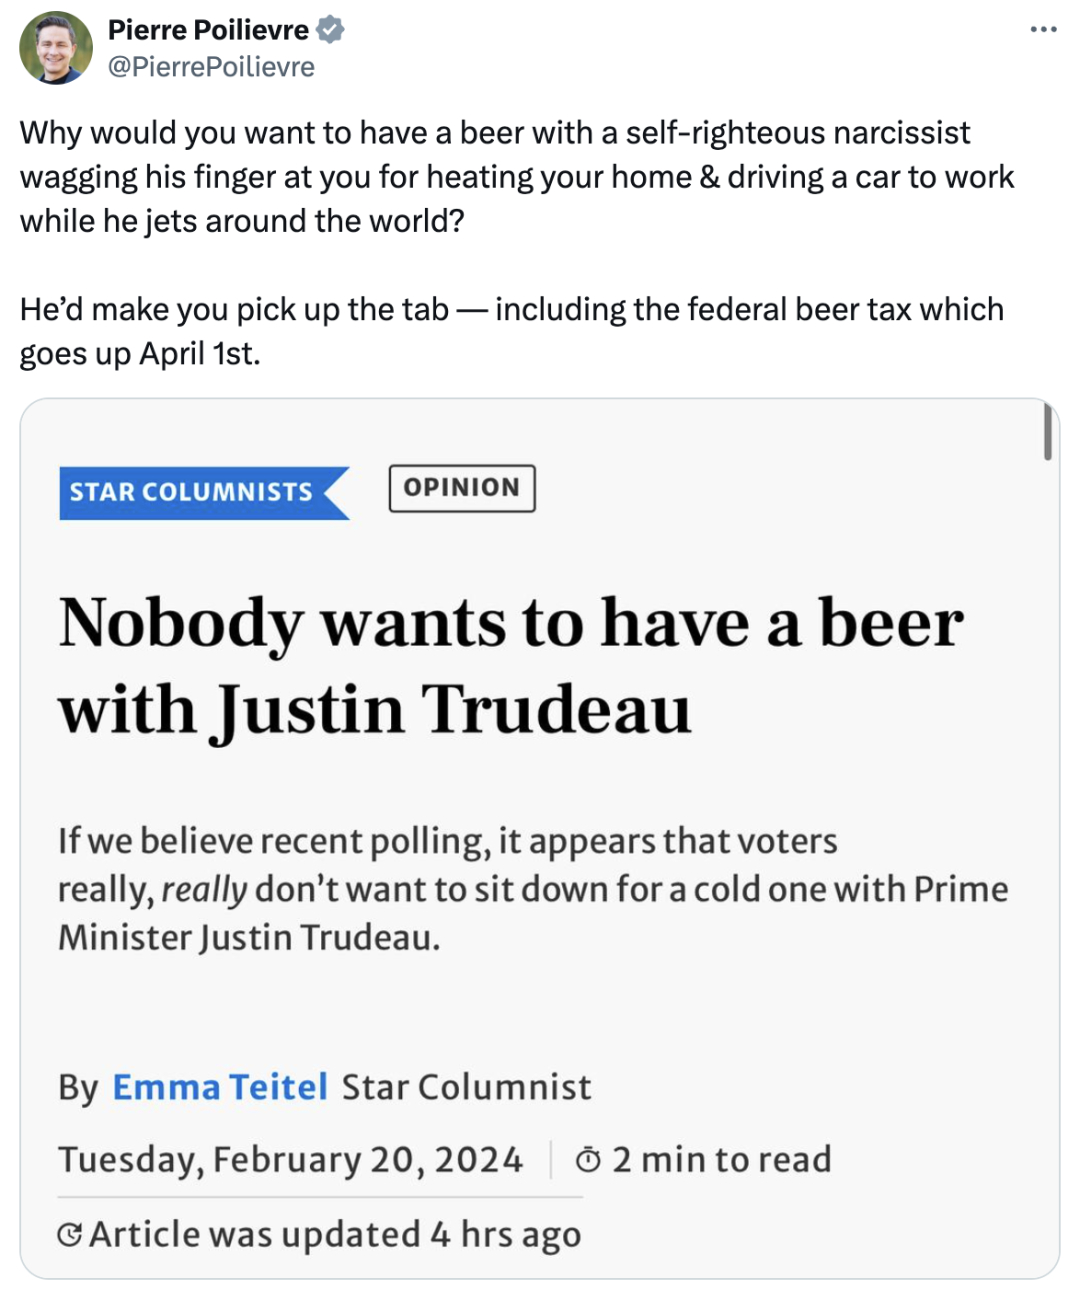Image resolution: width=1080 pixels, height=1301 pixels.
Task: Click the Article was updated 4 hrs ago text
Action: 335,1235
